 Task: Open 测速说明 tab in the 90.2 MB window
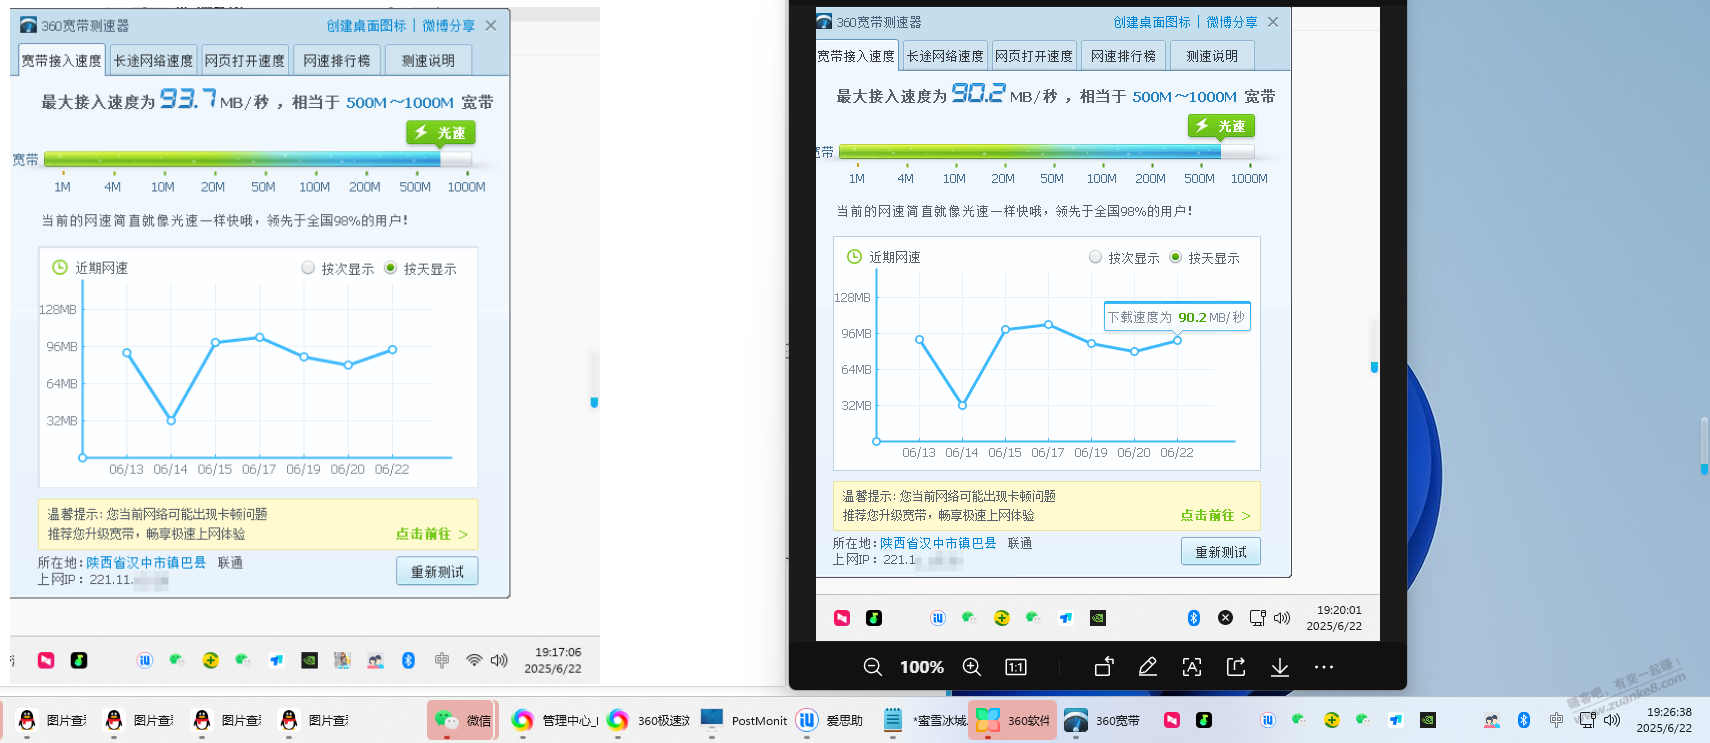[x=1212, y=56]
